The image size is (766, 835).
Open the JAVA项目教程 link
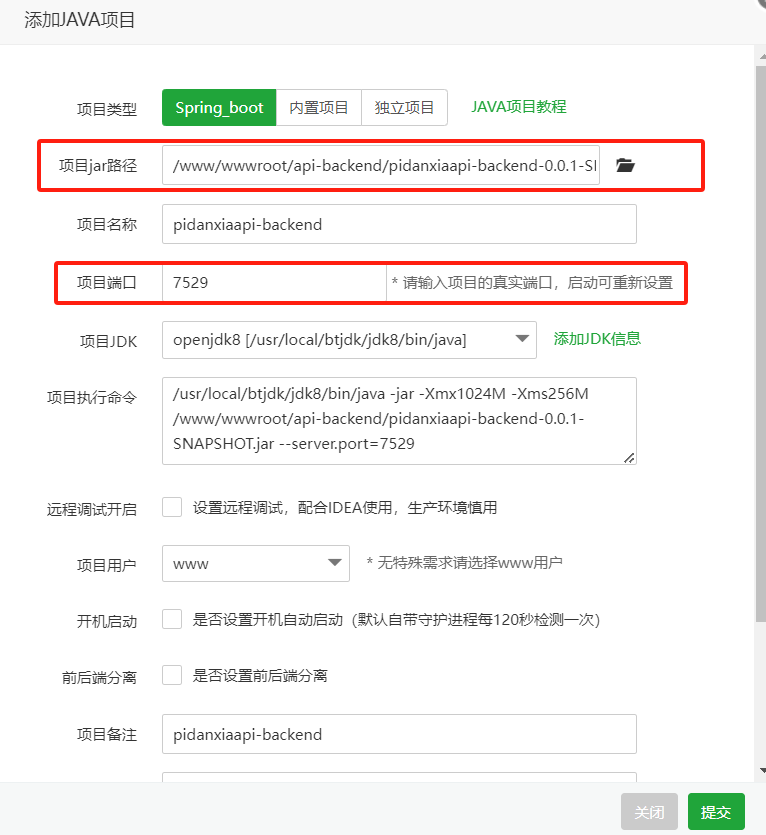coord(518,106)
